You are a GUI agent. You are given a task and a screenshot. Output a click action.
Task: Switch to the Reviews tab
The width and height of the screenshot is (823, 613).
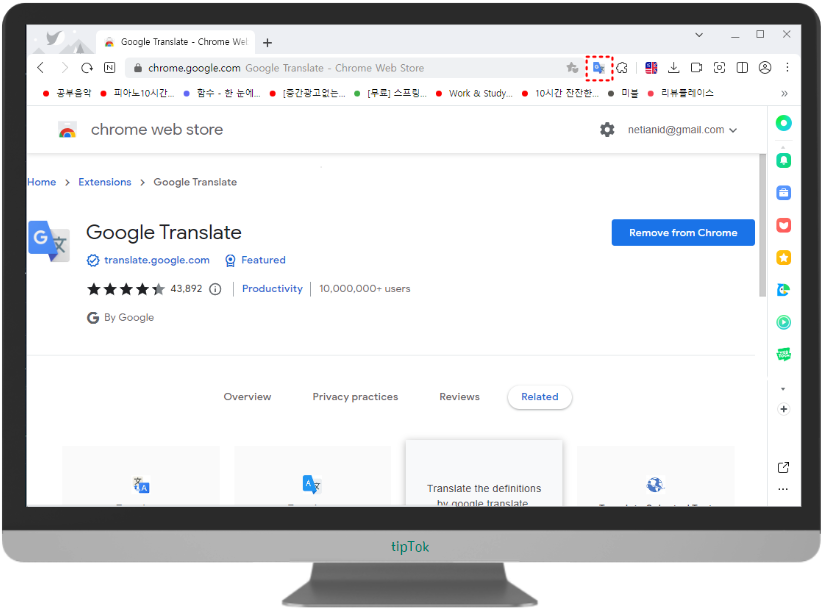(459, 397)
